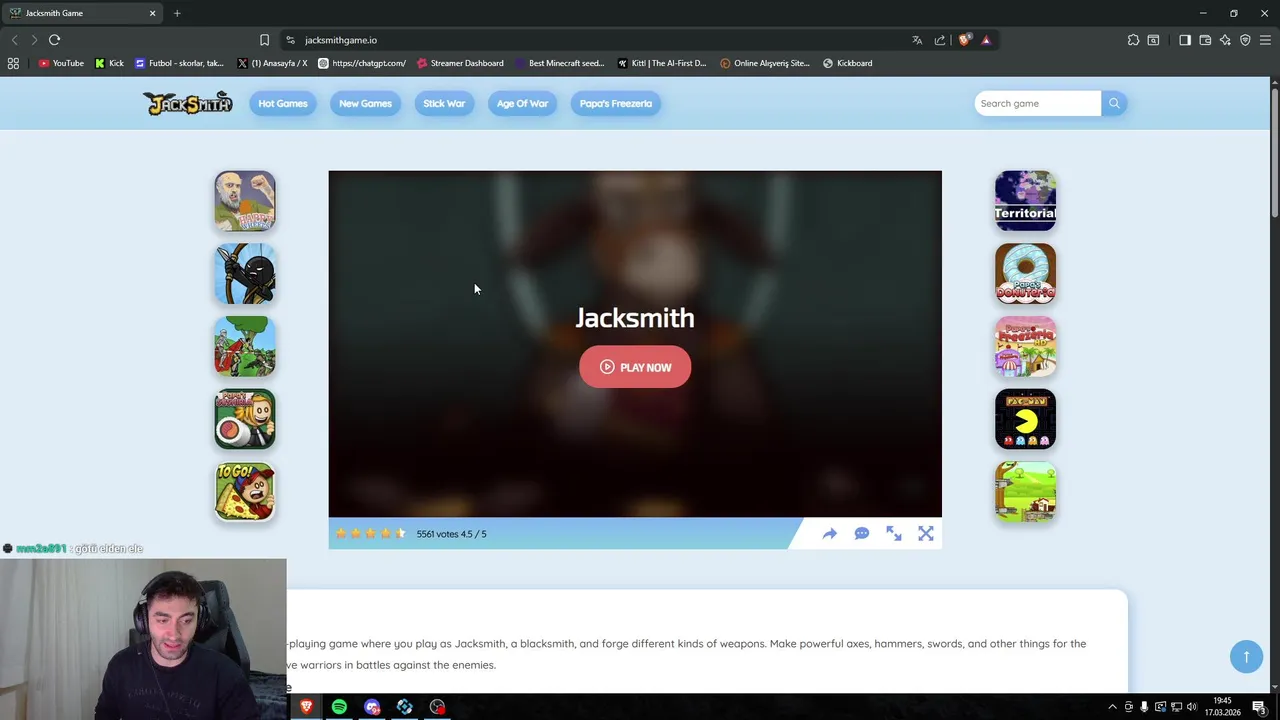The height and width of the screenshot is (720, 1280).
Task: Open the Kittl bookmark
Action: [662, 63]
